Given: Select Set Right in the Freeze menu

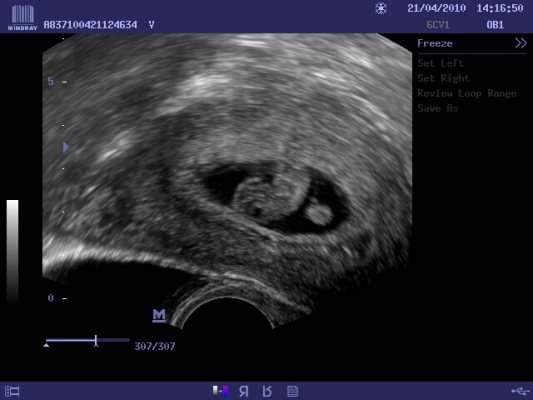Looking at the screenshot, I should click(444, 78).
